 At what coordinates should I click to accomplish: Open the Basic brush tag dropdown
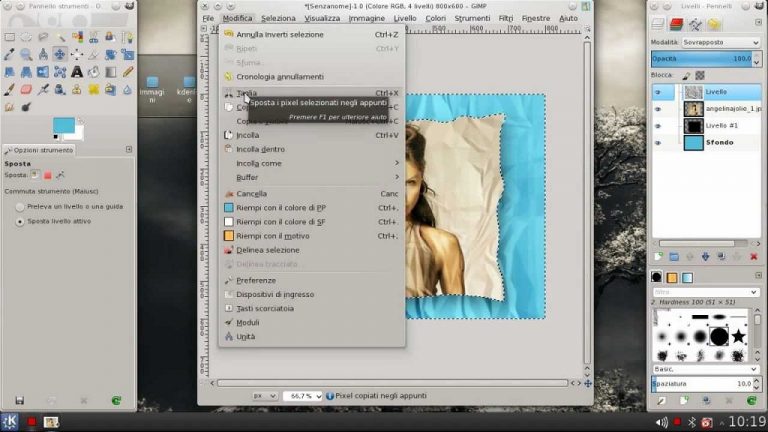(705, 369)
